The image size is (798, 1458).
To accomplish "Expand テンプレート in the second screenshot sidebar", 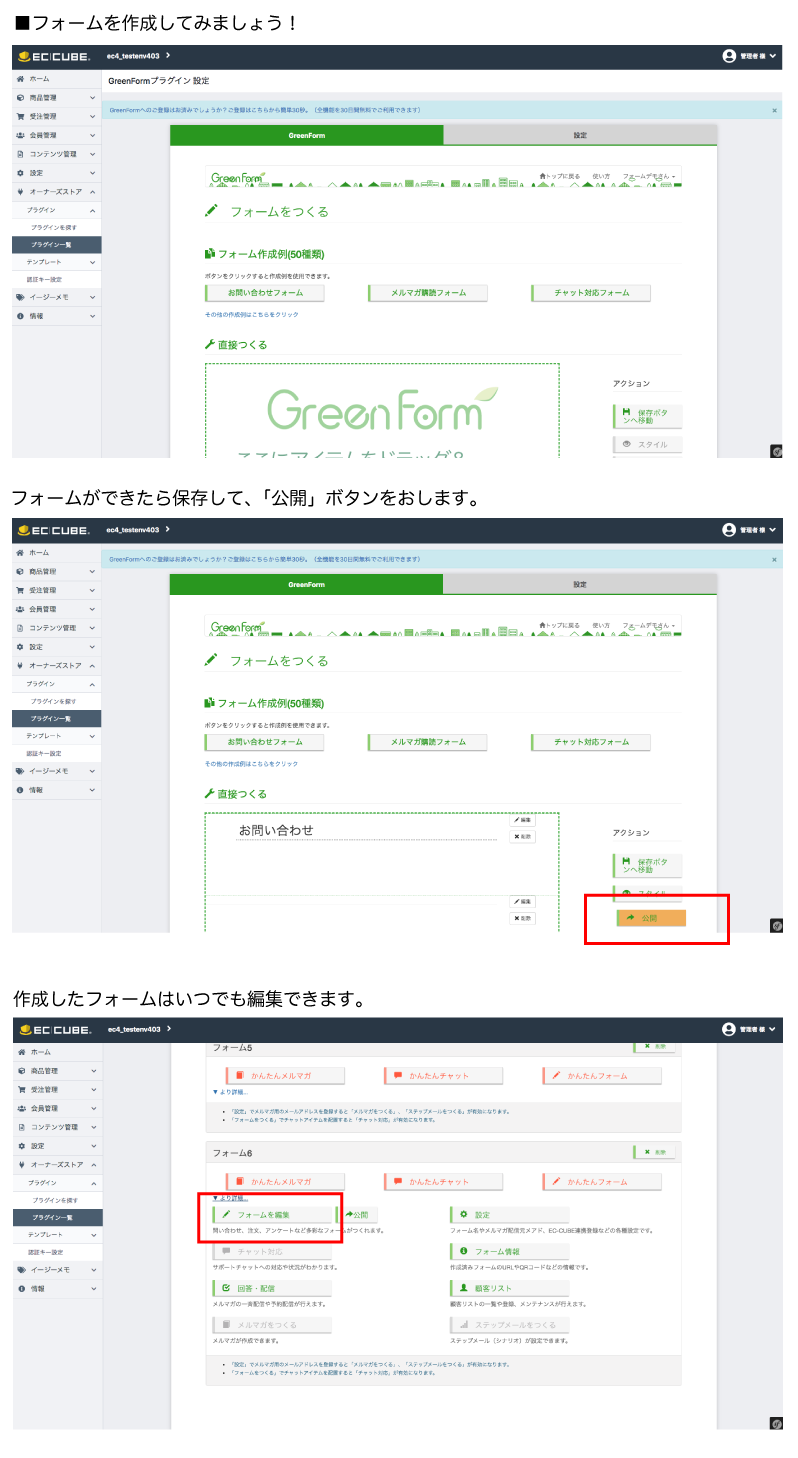I will point(56,736).
